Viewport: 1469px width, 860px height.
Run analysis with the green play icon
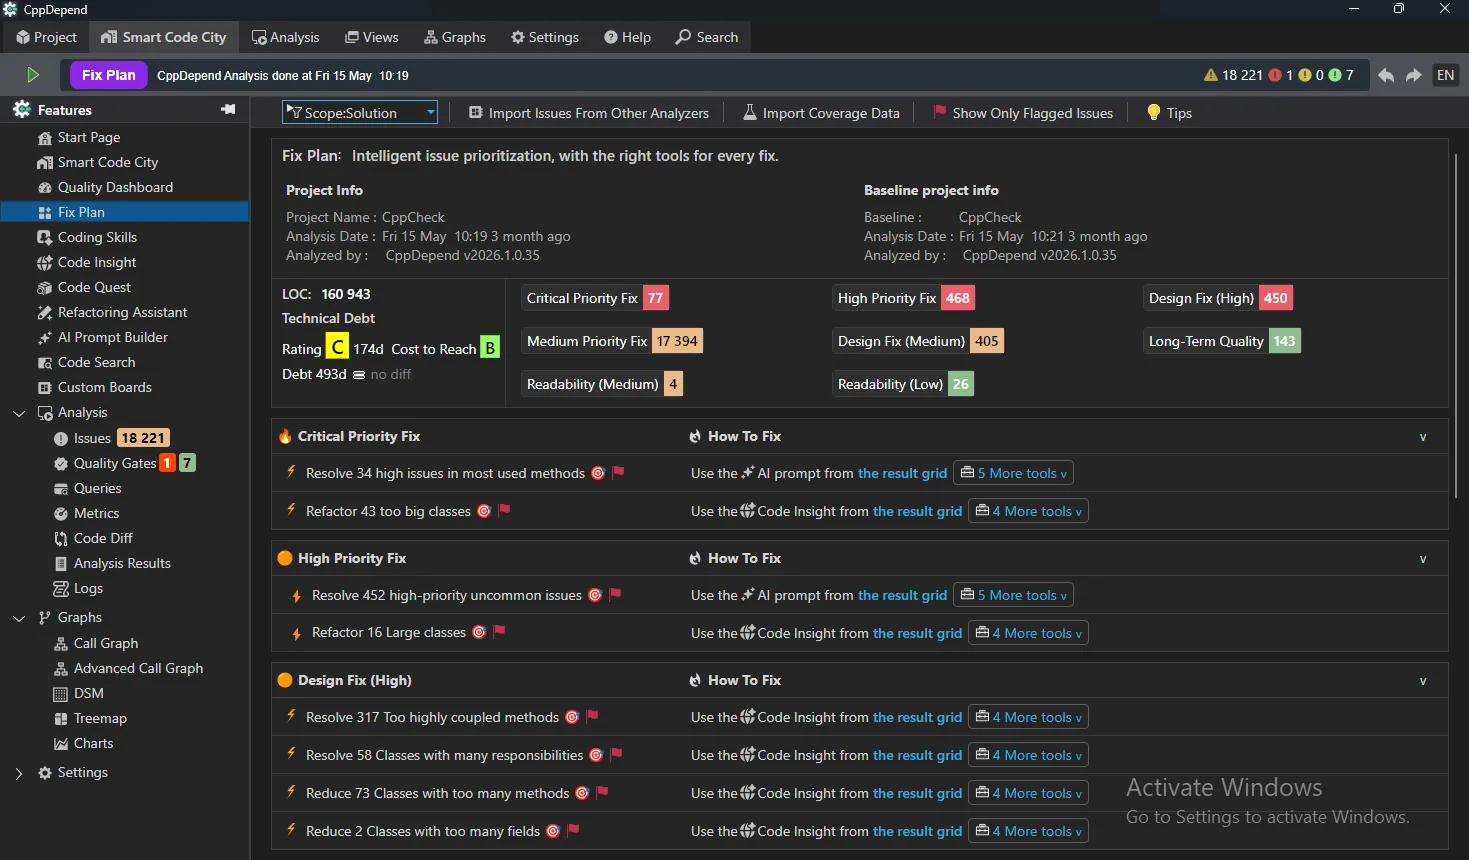point(33,75)
